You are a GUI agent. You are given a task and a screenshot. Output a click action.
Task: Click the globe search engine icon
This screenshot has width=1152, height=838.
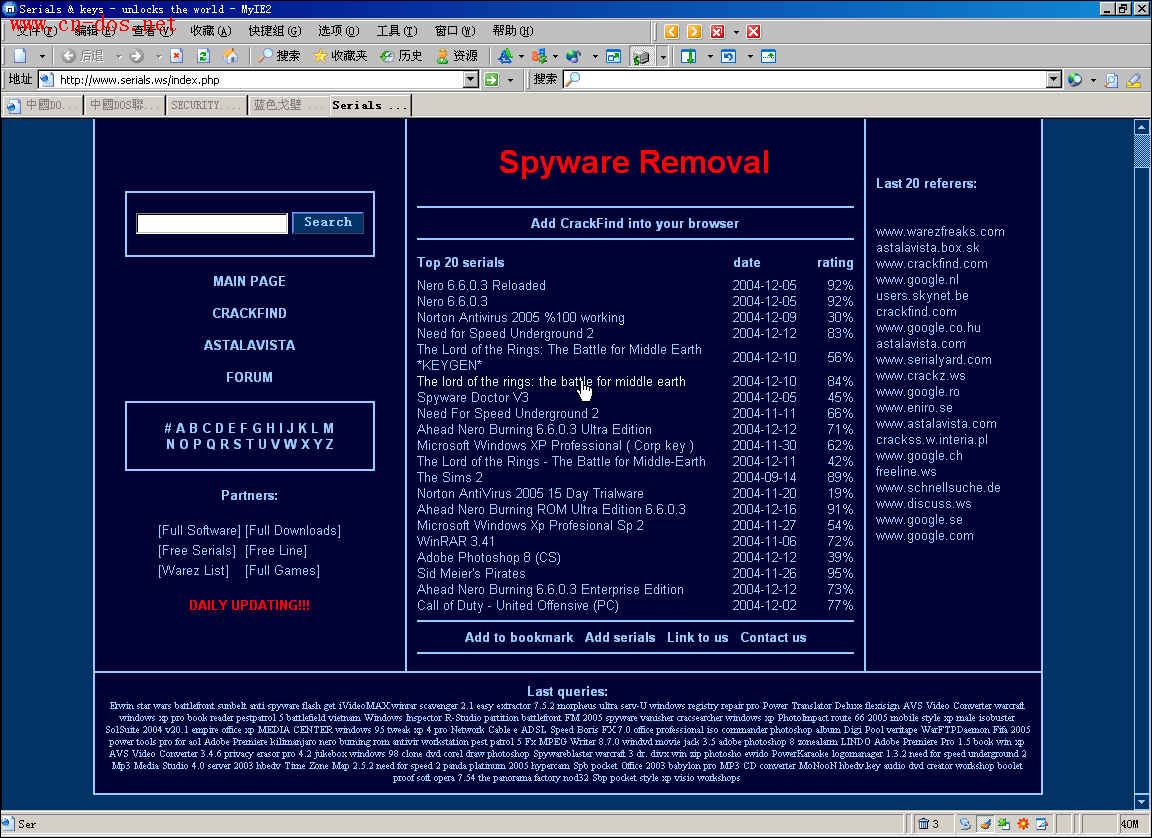coord(1075,79)
